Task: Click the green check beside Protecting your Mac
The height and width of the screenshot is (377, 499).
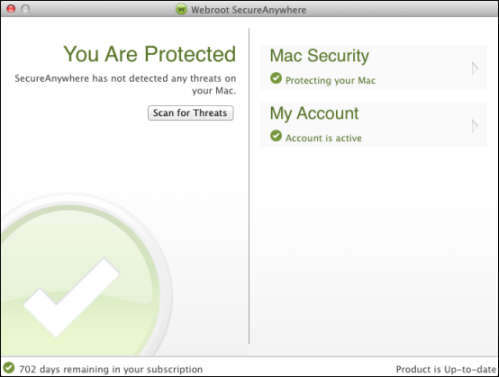Action: (x=276, y=79)
